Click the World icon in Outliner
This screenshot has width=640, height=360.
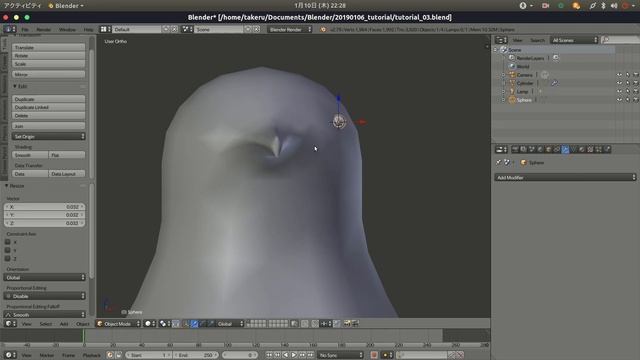[512, 66]
